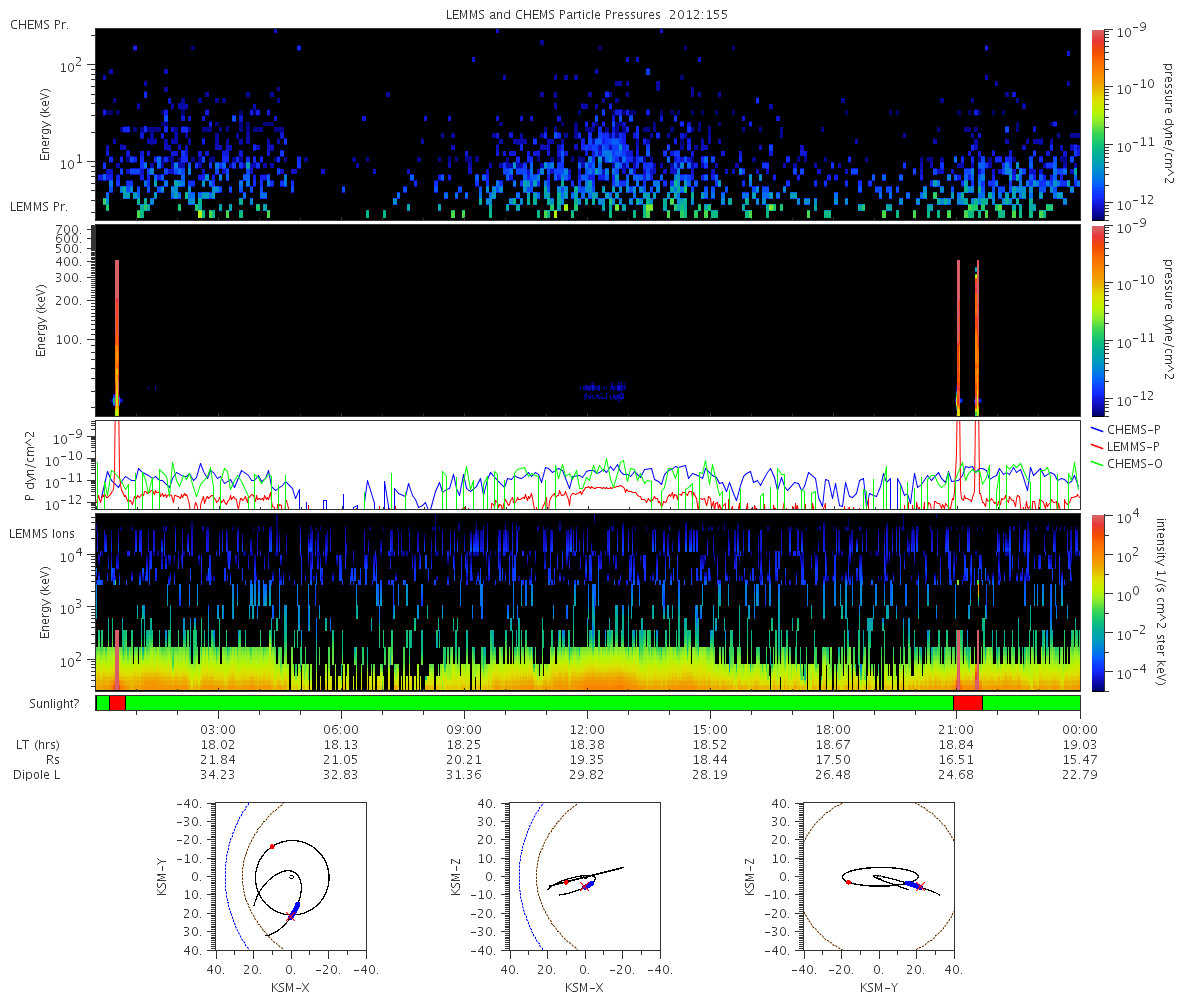Click the LEMMS pressure color bar

pos(1098,320)
